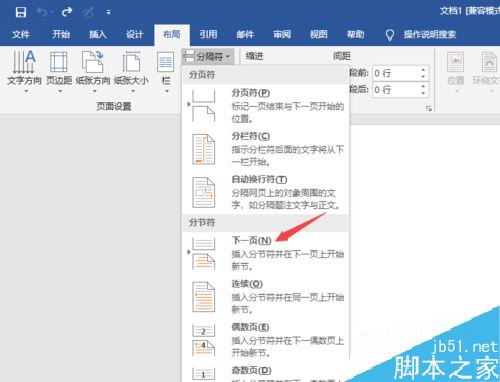Screen dimensions: 500x382
Task: Open the 邮件 tab
Action: click(245, 34)
